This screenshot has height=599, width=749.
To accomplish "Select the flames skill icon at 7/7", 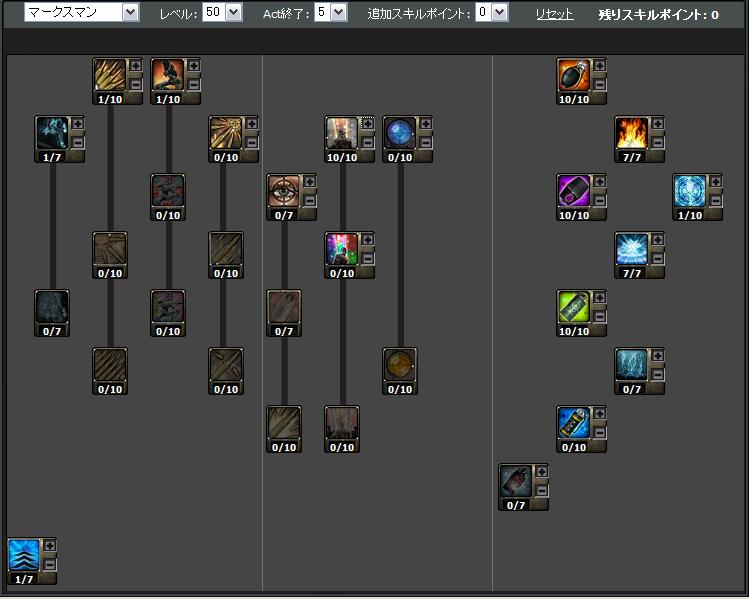I will click(x=632, y=133).
